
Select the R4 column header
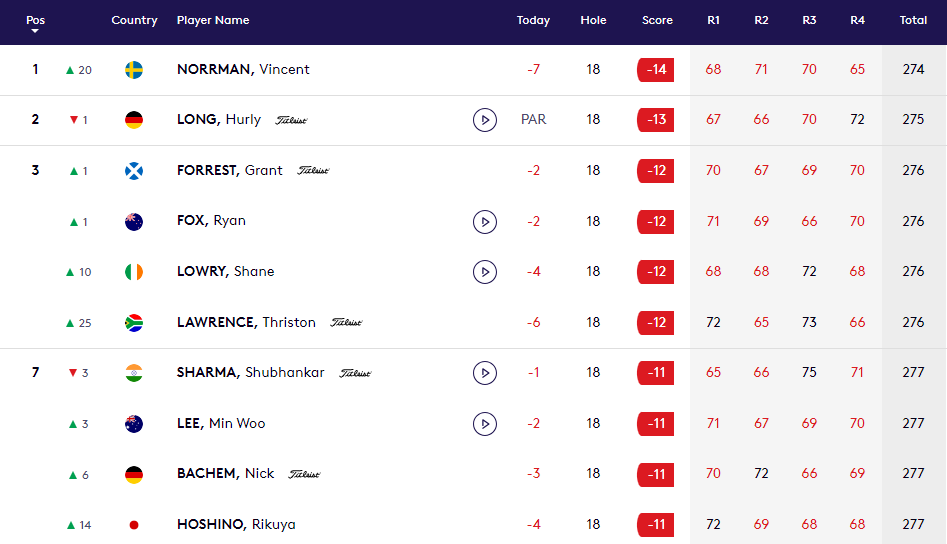tap(857, 21)
